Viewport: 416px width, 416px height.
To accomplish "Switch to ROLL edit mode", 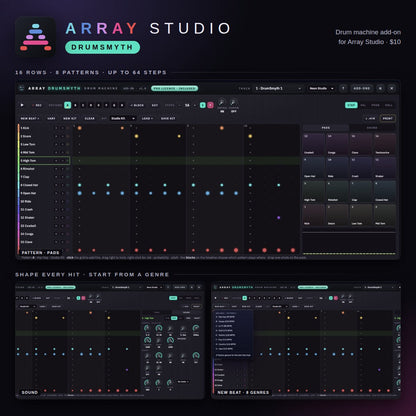I will point(388,105).
